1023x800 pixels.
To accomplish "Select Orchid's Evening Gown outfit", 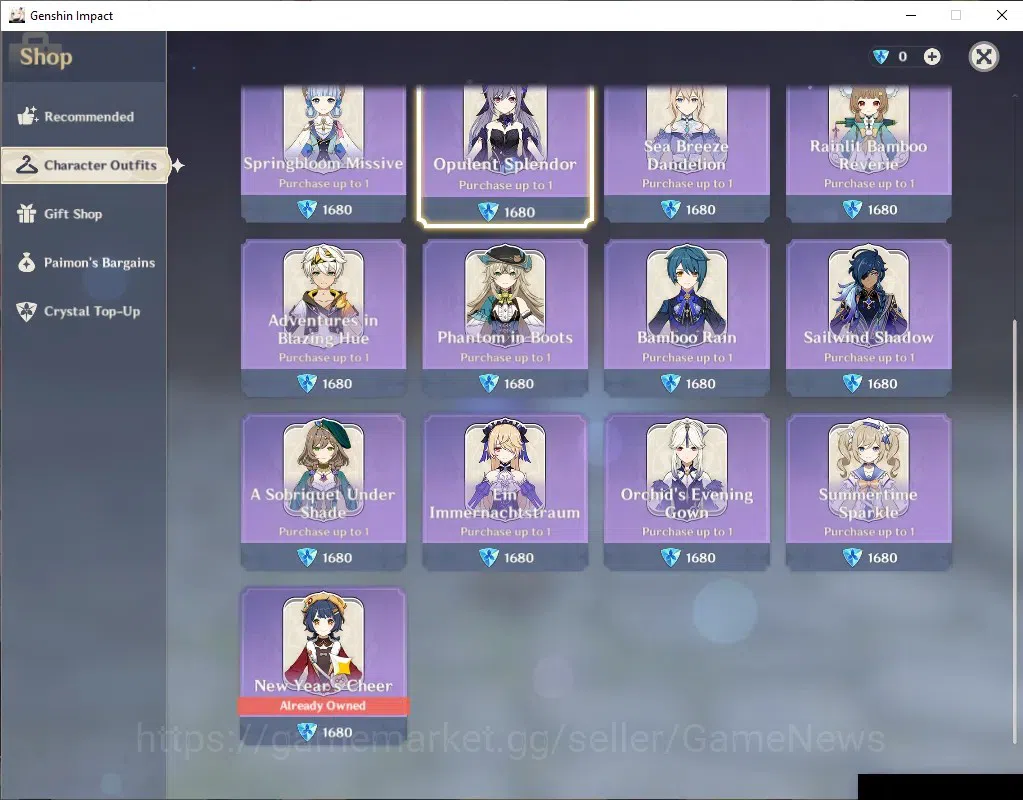I will [686, 492].
